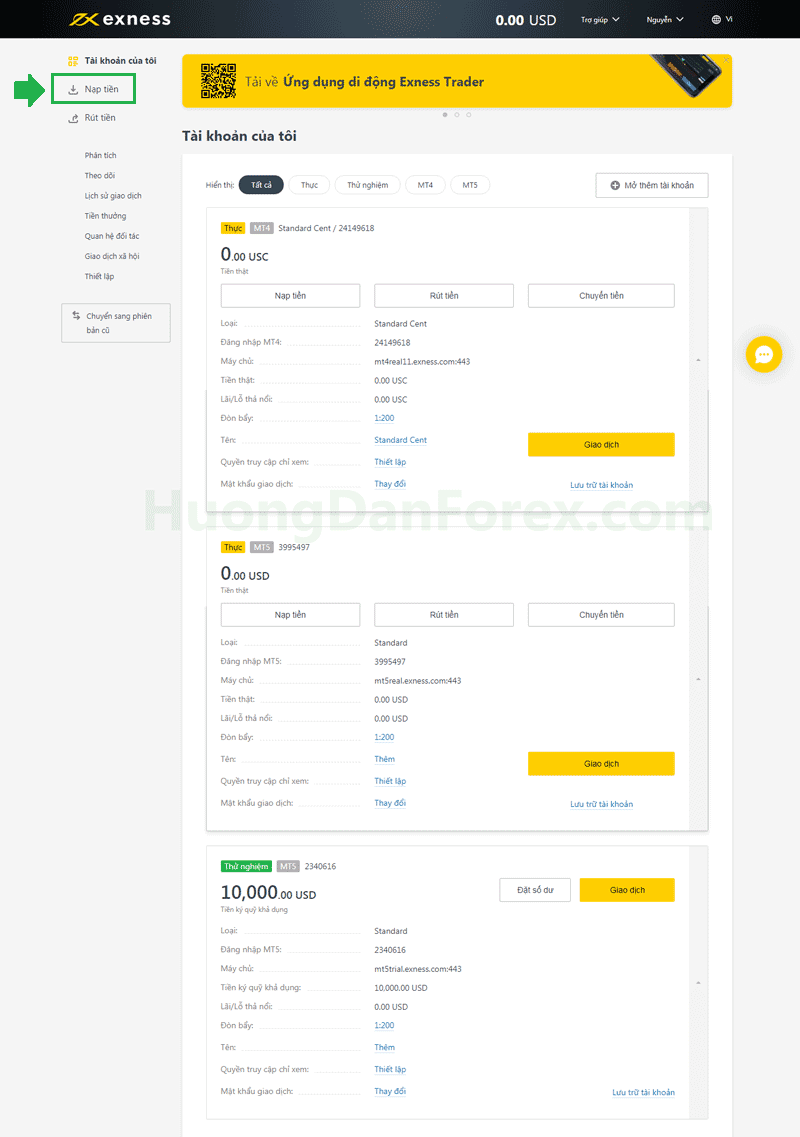The height and width of the screenshot is (1137, 800).
Task: Click the Tài khoản của tôi grid icon
Action: tap(73, 61)
